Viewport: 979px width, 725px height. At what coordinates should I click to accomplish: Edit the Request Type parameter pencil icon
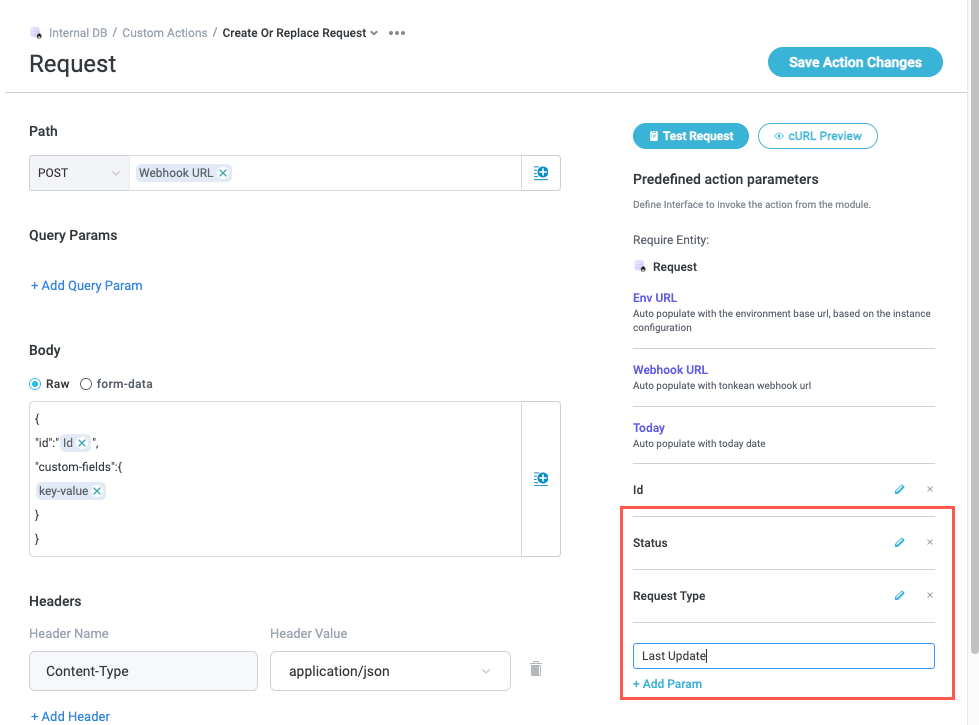point(899,596)
